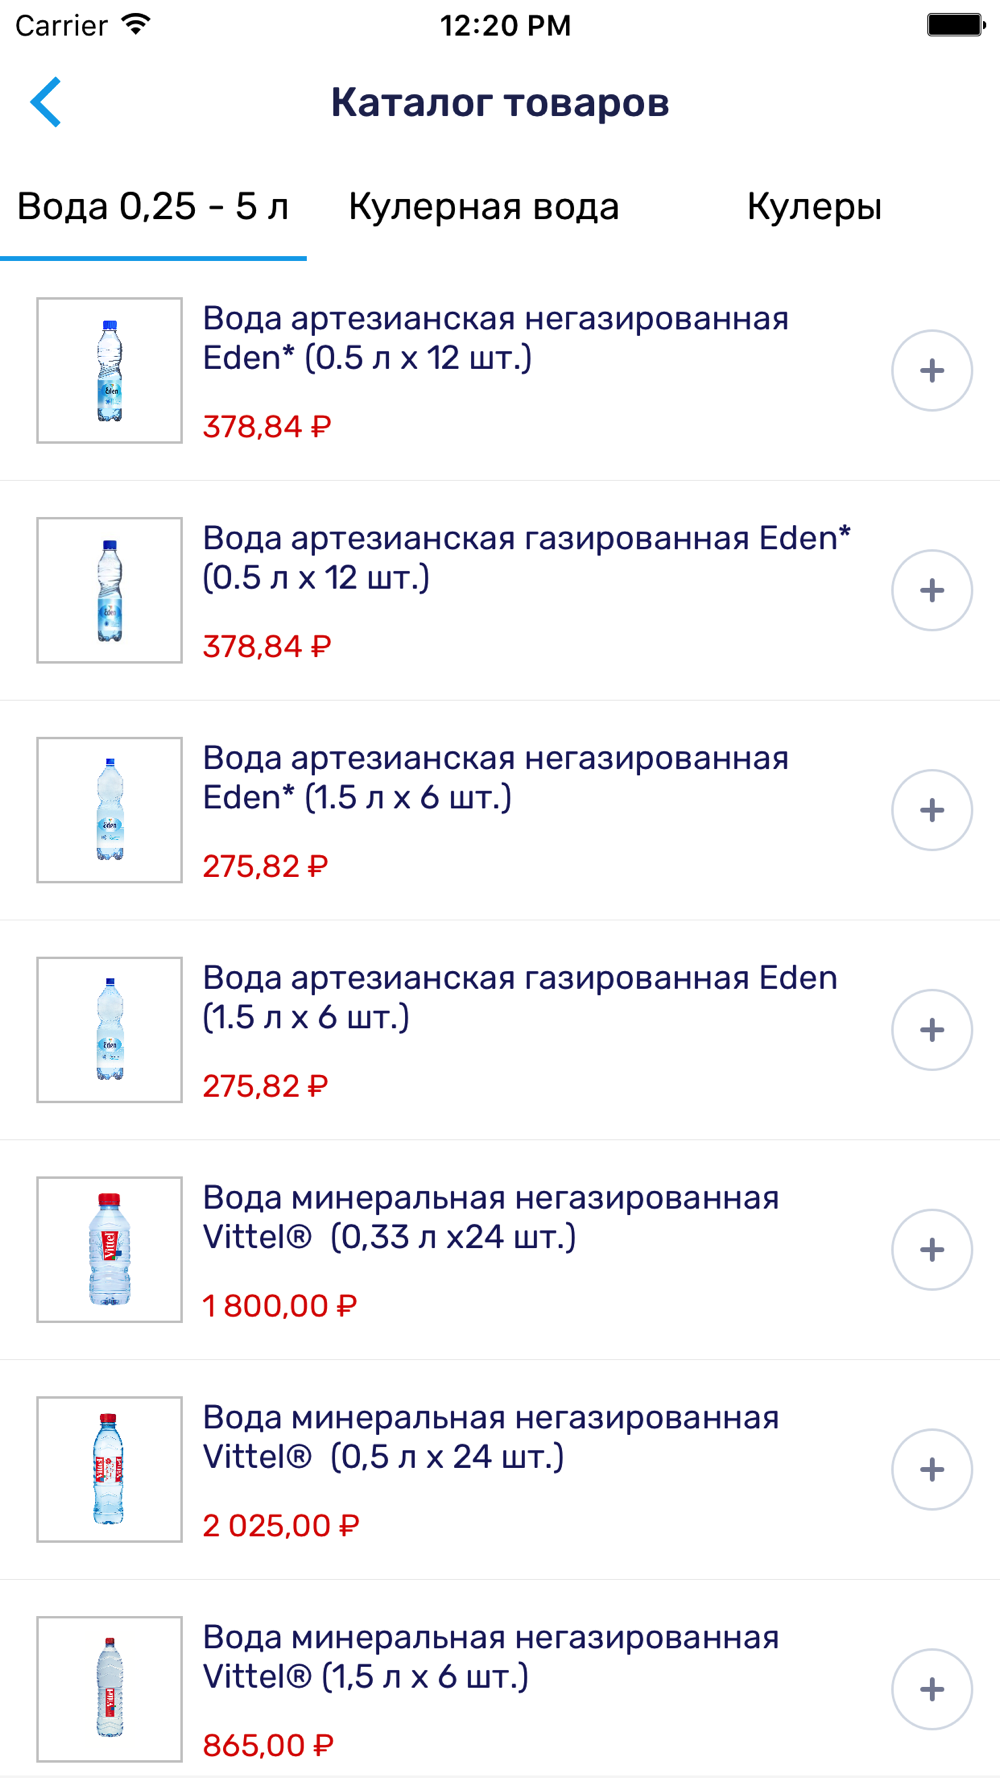The image size is (1000, 1778).
Task: Tap the Vittel 2 025,00 ₽ price
Action: (x=280, y=1526)
